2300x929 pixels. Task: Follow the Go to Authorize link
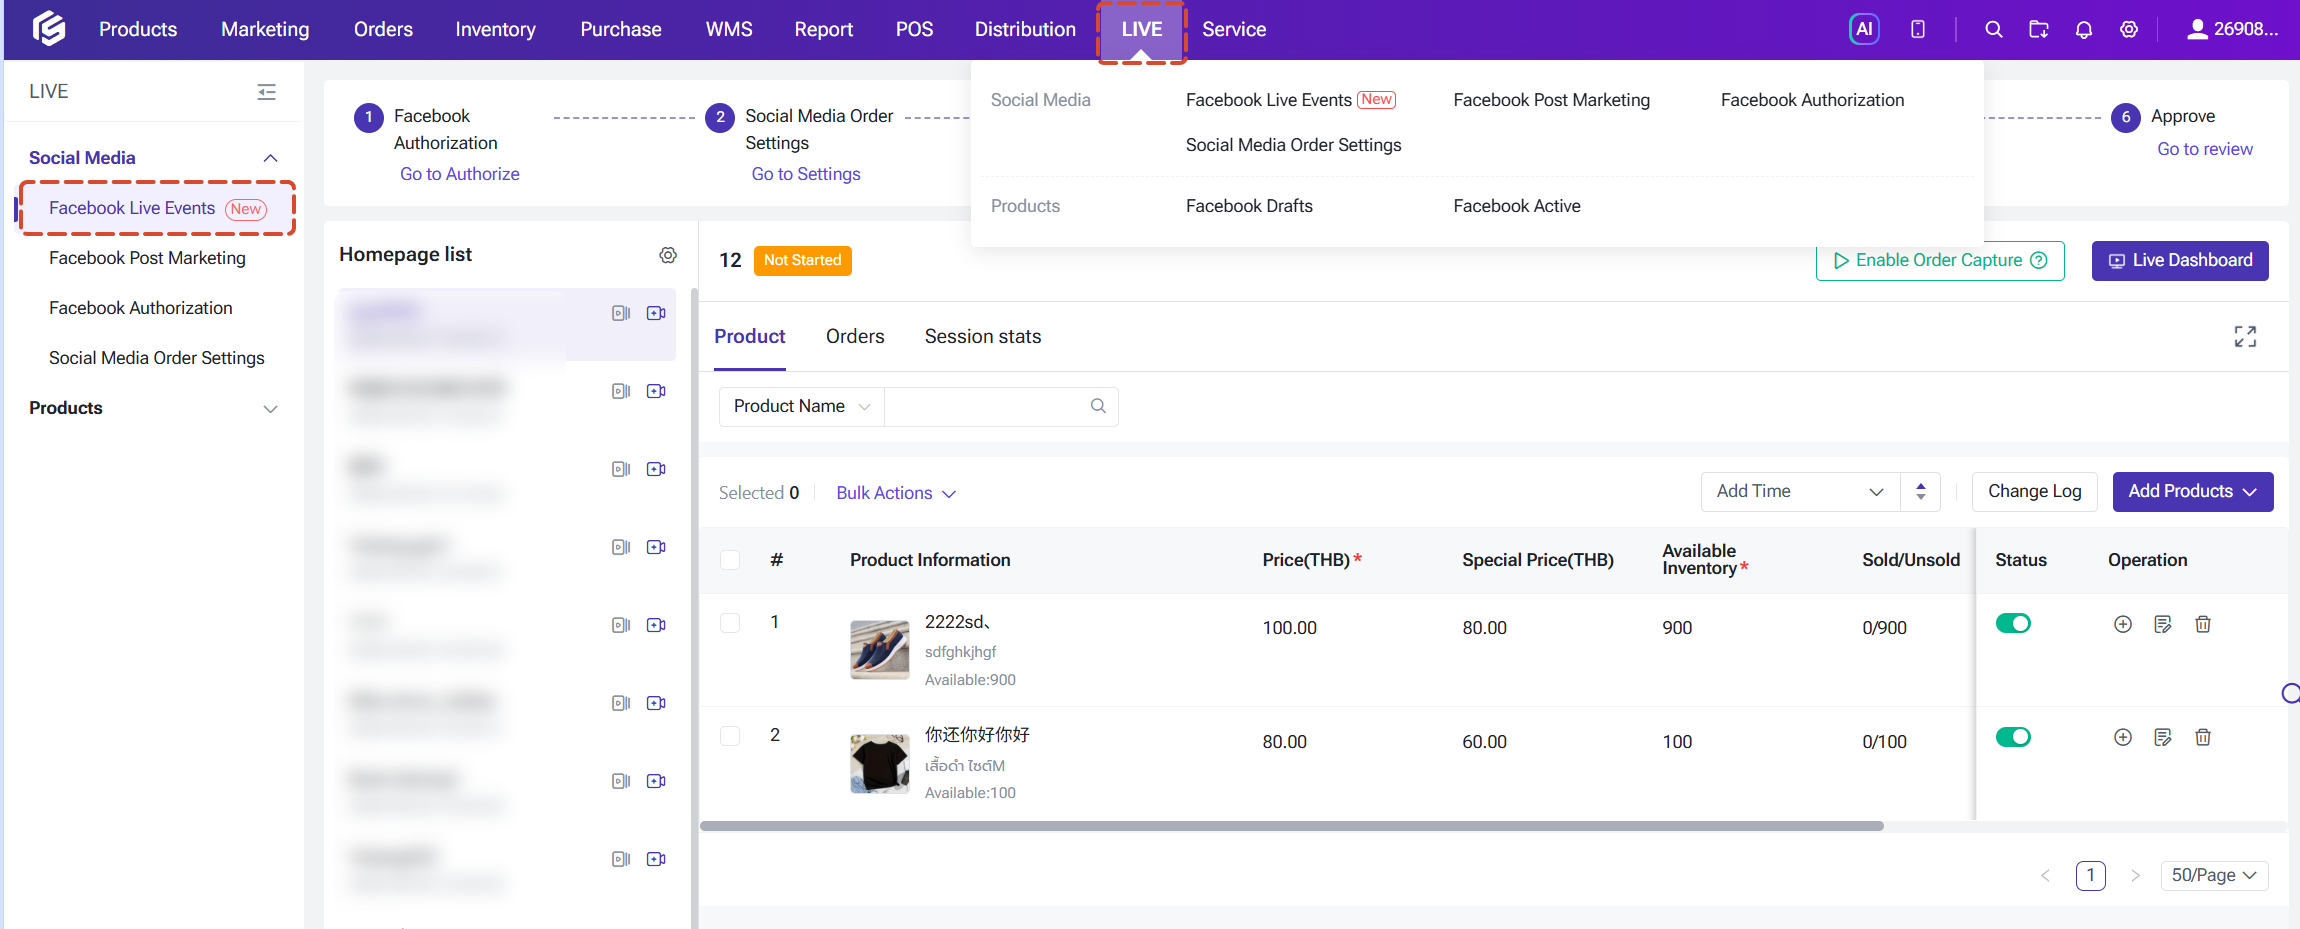click(x=460, y=174)
